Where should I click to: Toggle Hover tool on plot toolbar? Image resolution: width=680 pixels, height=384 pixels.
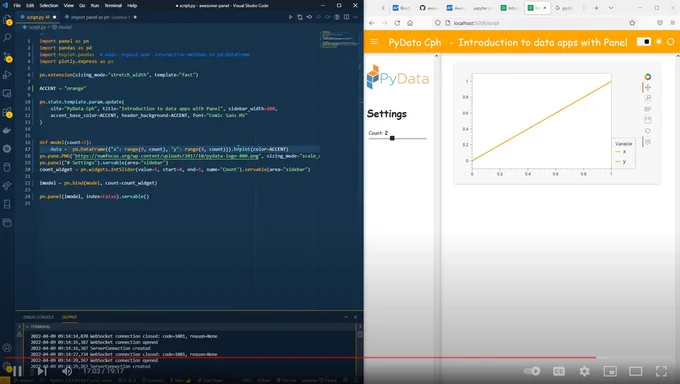pos(647,142)
